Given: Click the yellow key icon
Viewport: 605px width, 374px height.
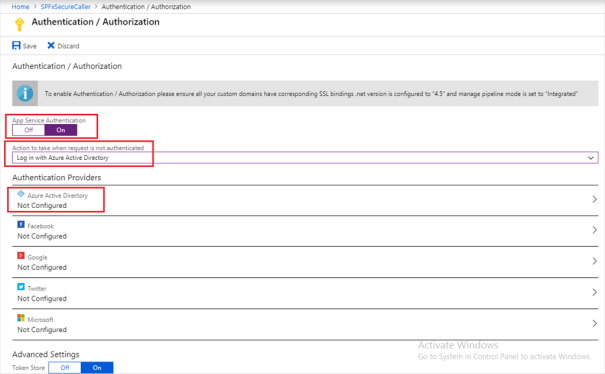Looking at the screenshot, I should pyautogui.click(x=19, y=24).
